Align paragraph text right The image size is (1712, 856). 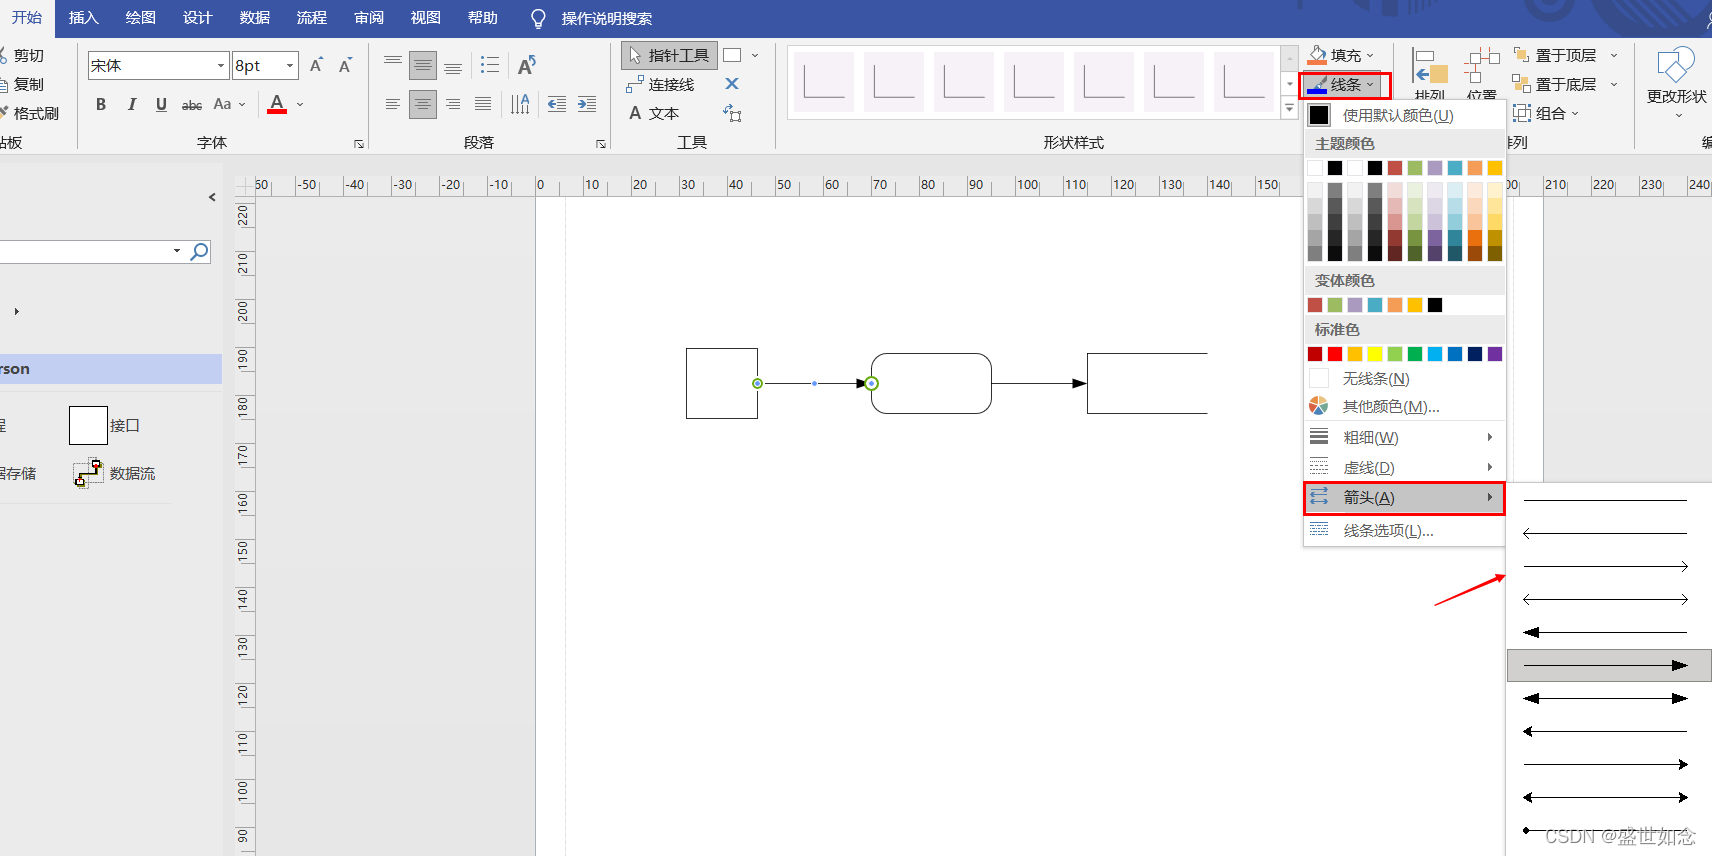pyautogui.click(x=453, y=104)
